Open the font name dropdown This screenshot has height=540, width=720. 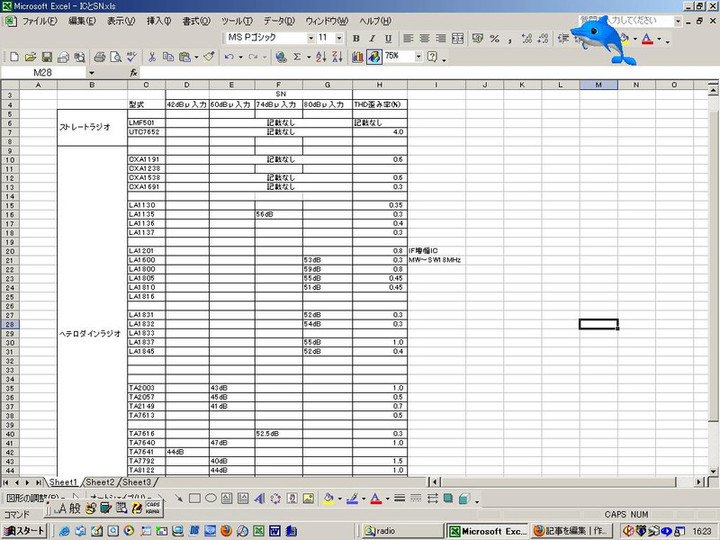pyautogui.click(x=311, y=38)
